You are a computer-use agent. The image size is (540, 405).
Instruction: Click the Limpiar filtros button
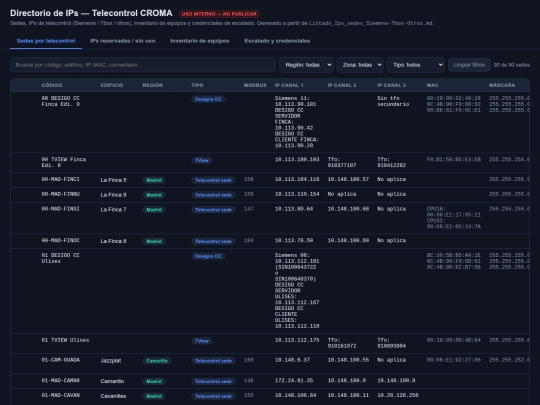(469, 65)
